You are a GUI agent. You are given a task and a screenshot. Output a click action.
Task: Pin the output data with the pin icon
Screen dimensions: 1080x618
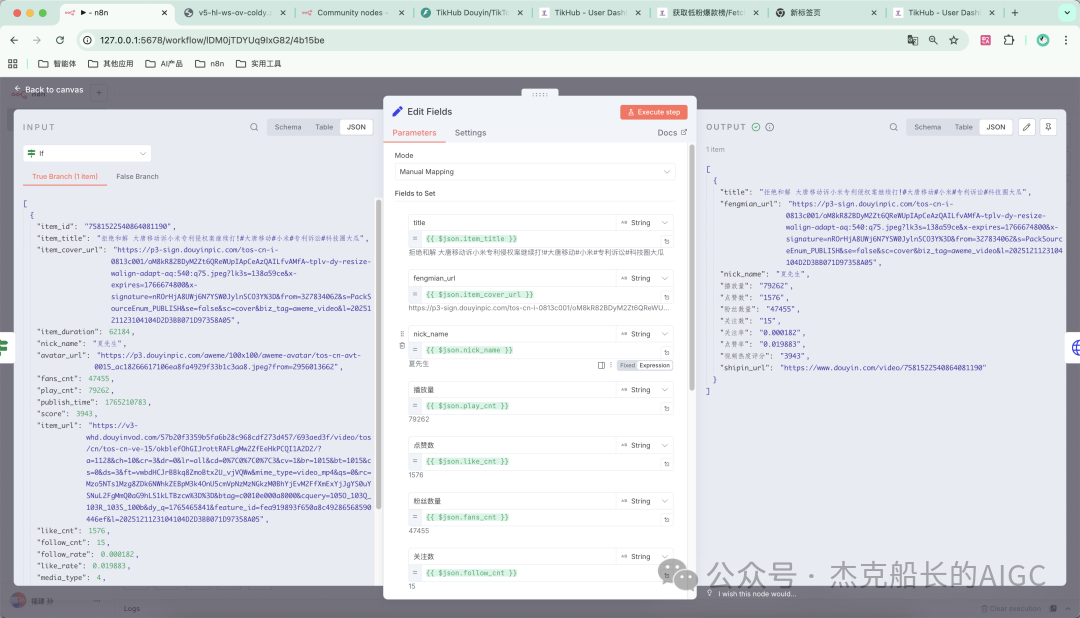click(x=1048, y=127)
